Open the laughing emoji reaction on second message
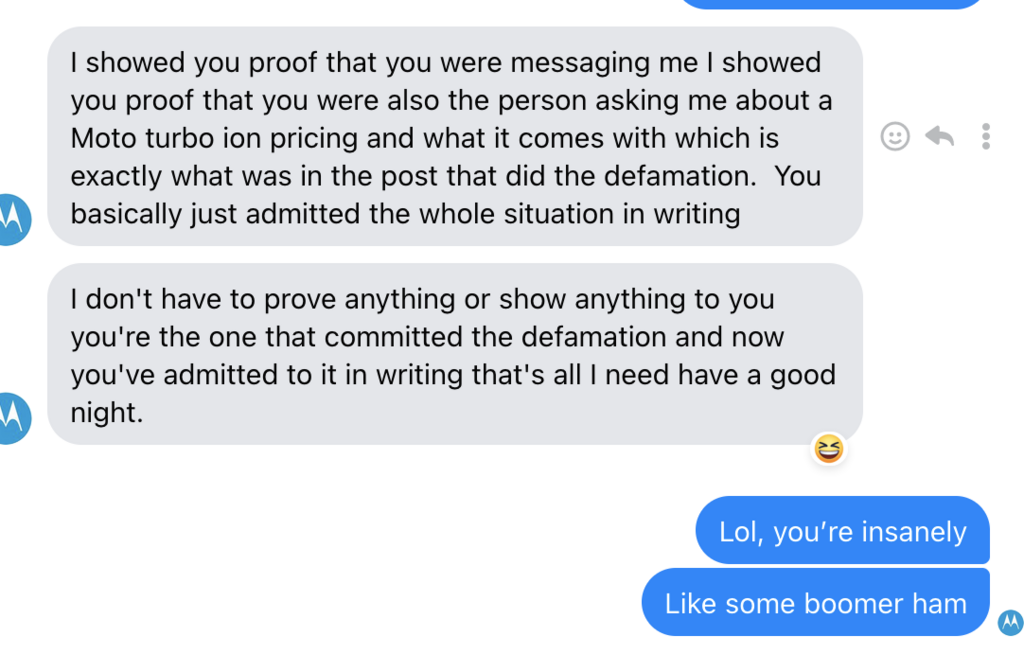Screen dimensions: 1024x672 (829, 449)
